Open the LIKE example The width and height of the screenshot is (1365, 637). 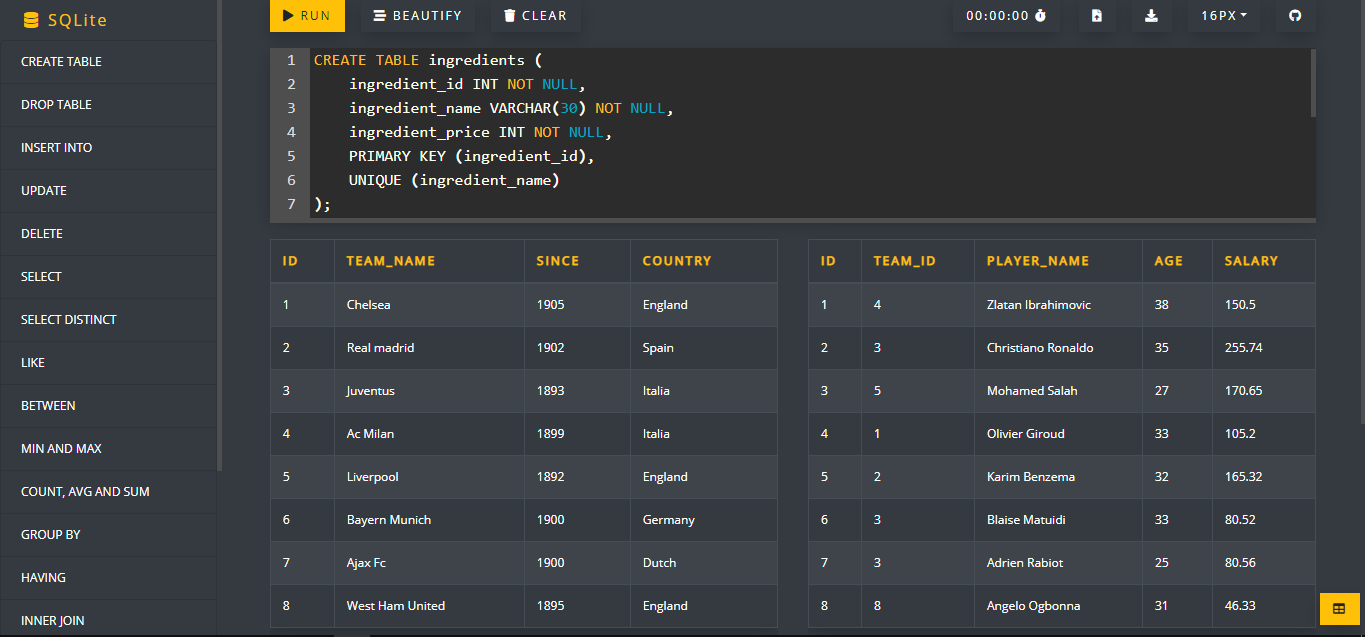108,363
